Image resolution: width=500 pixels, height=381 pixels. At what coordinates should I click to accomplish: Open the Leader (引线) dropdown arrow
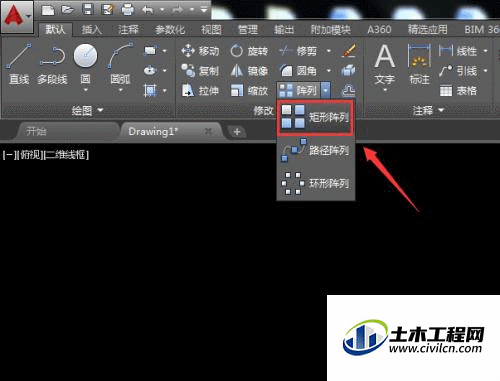click(486, 71)
